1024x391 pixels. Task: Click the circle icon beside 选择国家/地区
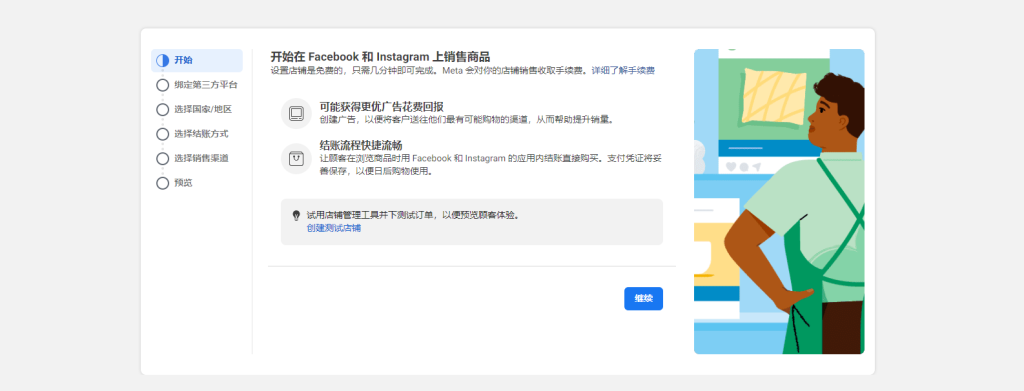163,110
